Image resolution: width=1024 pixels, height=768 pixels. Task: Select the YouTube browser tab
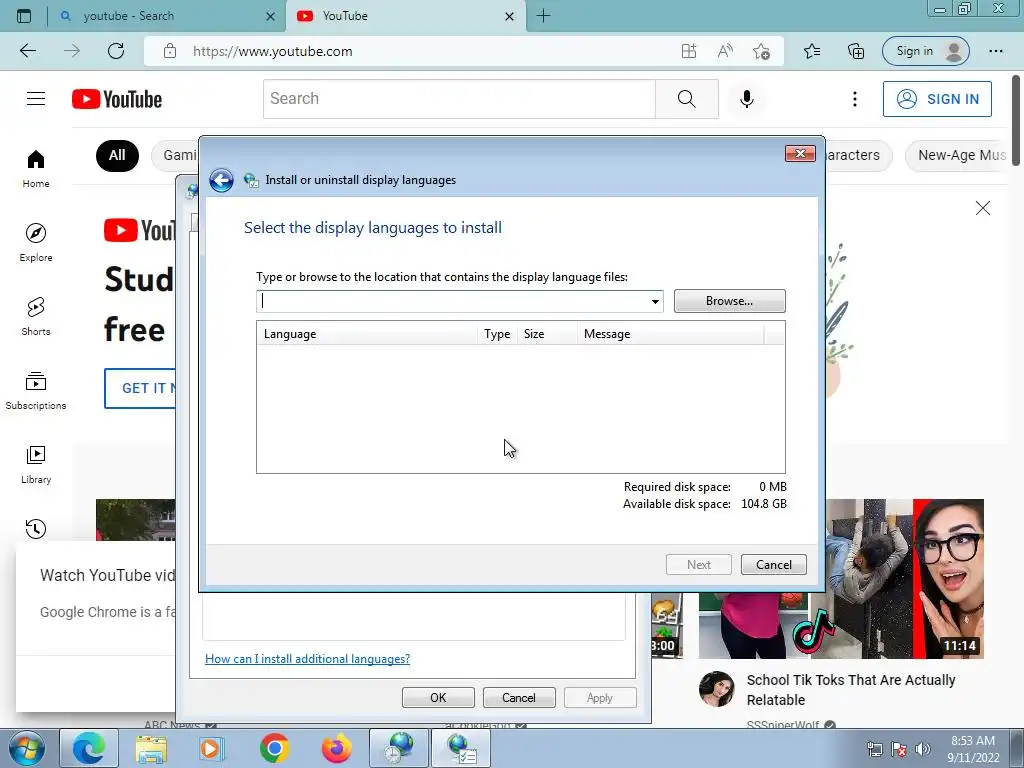[405, 16]
